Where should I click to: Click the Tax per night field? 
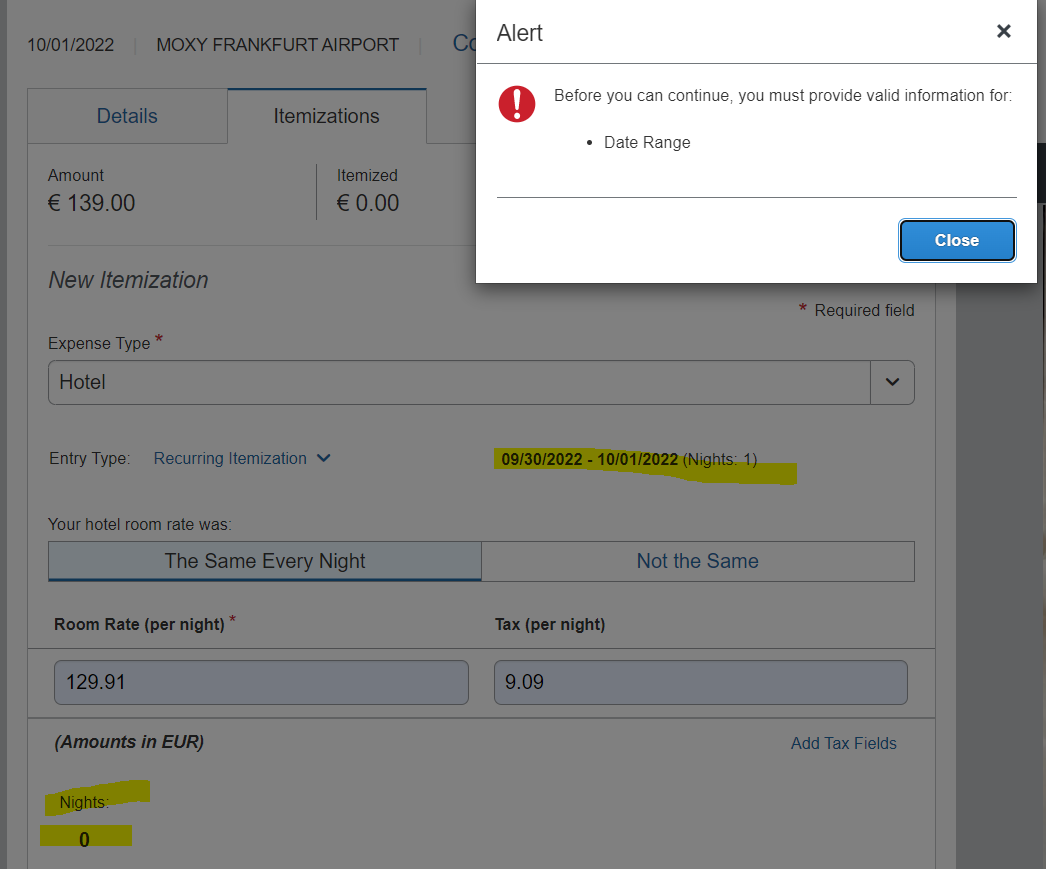coord(700,682)
